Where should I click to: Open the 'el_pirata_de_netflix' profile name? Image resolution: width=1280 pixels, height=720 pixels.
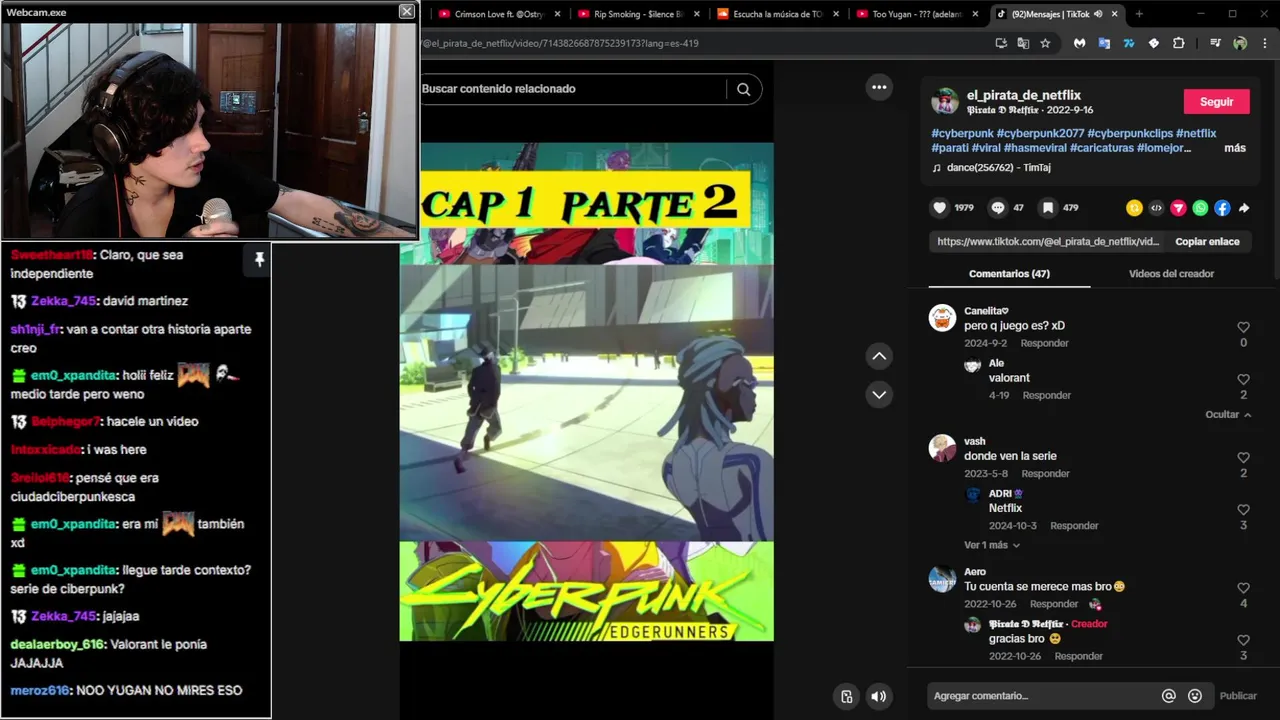click(x=1024, y=95)
